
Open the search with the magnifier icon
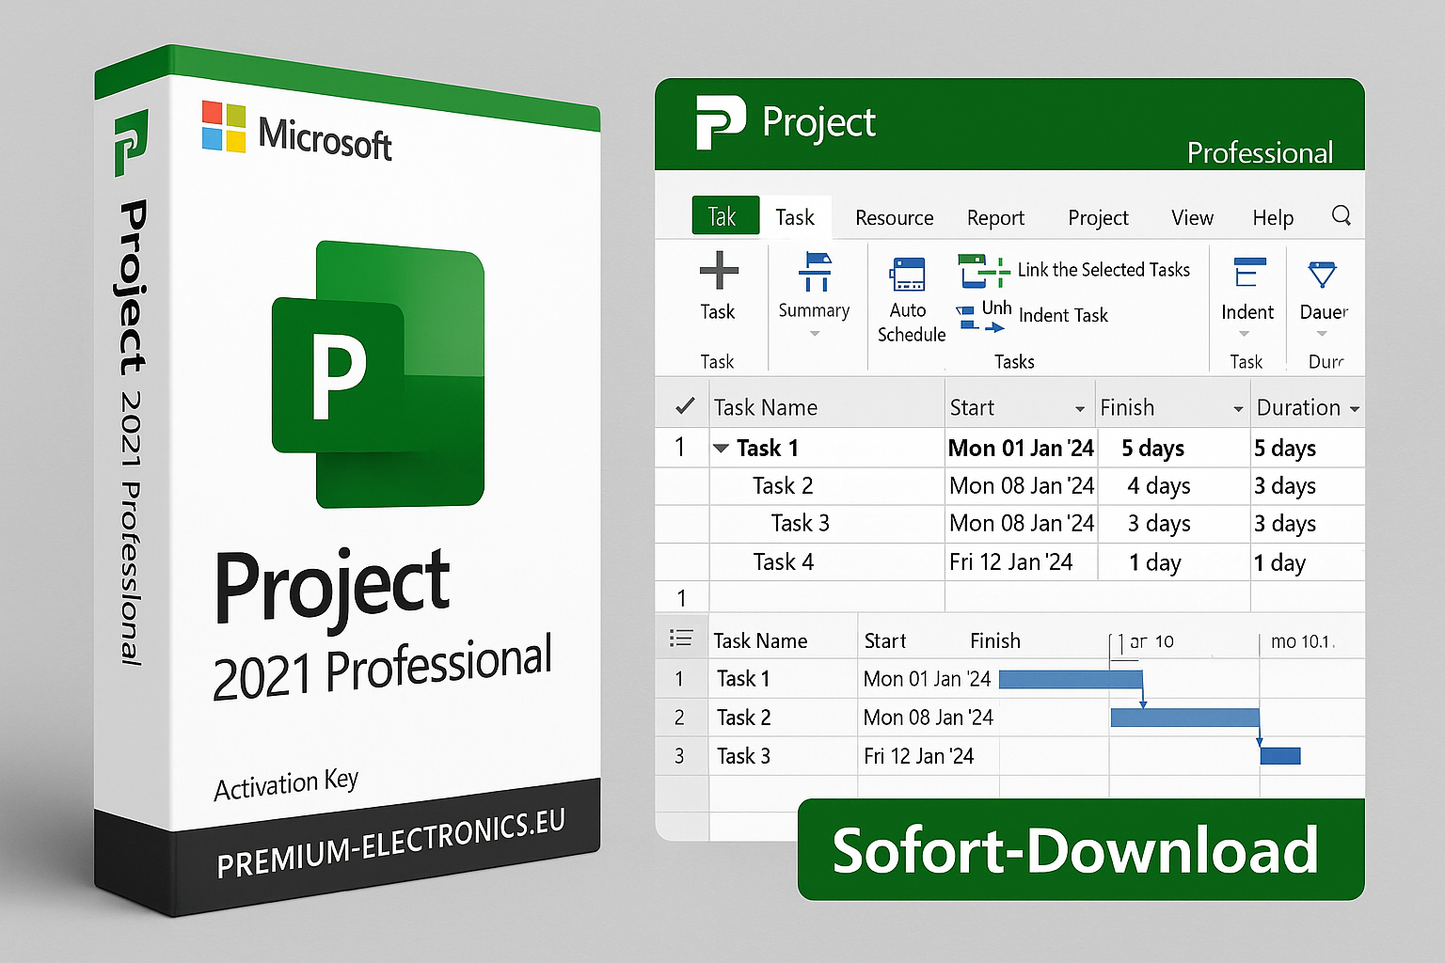pyautogui.click(x=1341, y=214)
